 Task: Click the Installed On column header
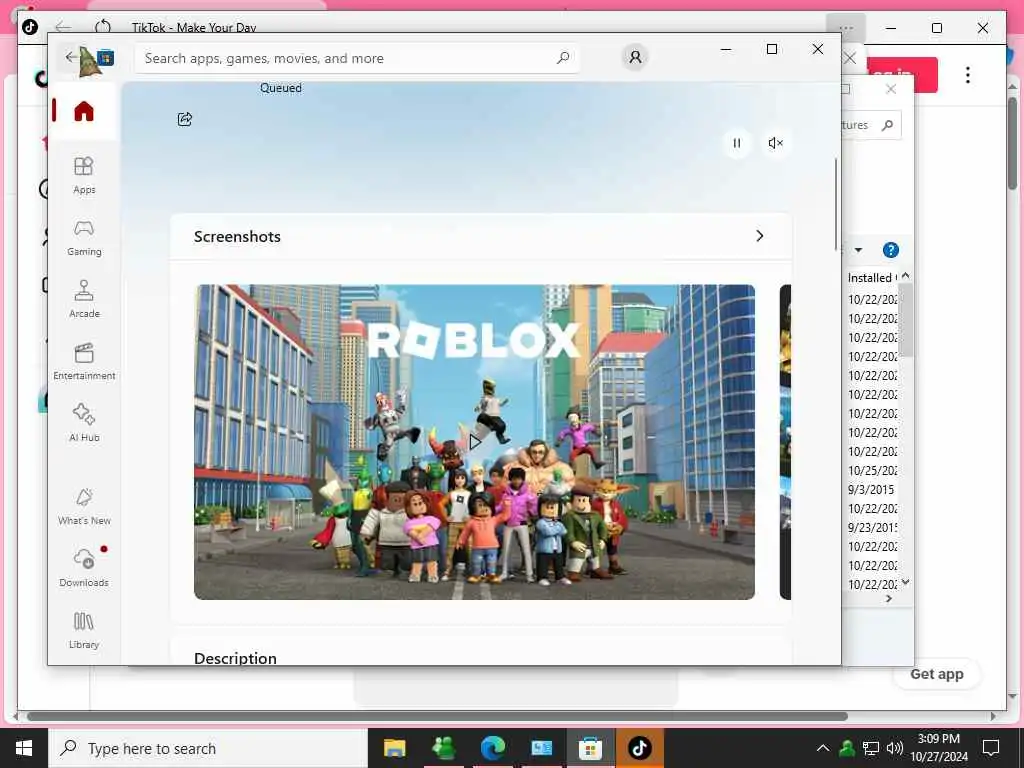click(x=872, y=278)
